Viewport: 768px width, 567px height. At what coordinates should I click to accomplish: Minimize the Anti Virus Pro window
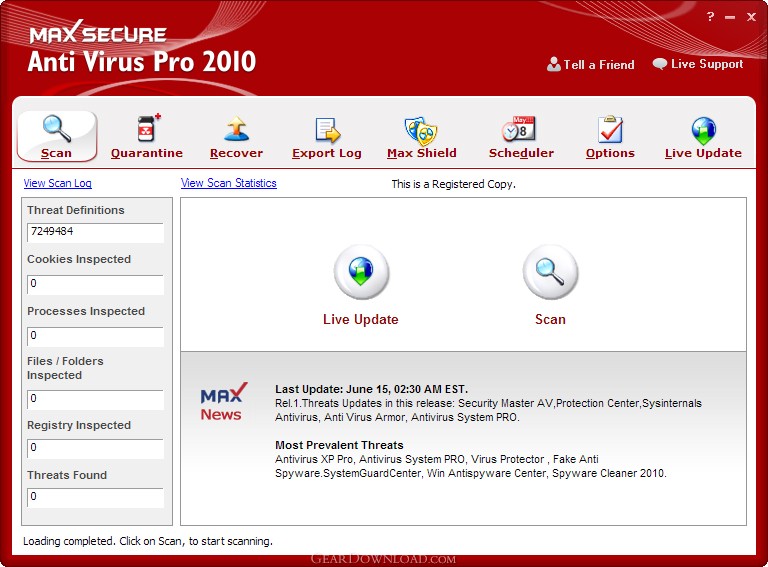730,17
